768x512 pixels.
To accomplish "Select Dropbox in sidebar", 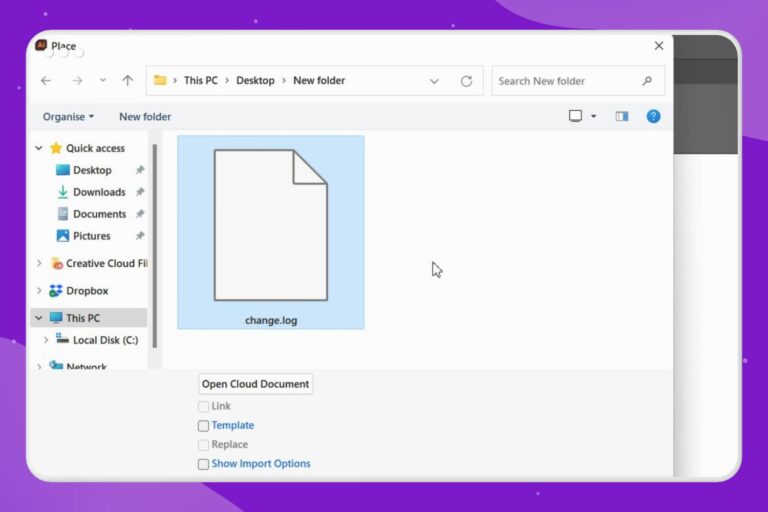I will 87,291.
